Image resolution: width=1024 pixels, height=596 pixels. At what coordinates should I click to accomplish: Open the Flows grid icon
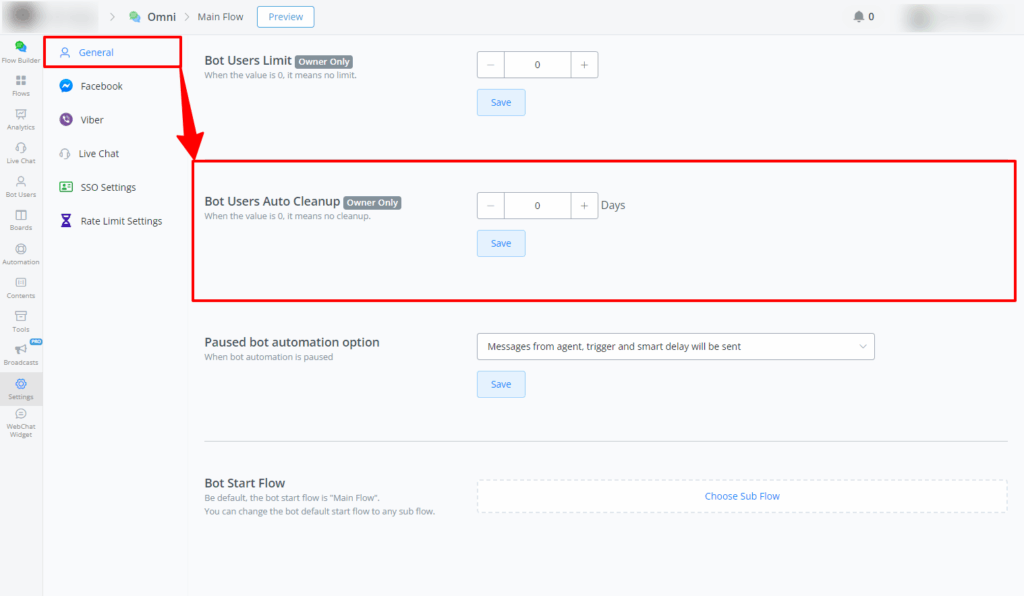click(21, 81)
